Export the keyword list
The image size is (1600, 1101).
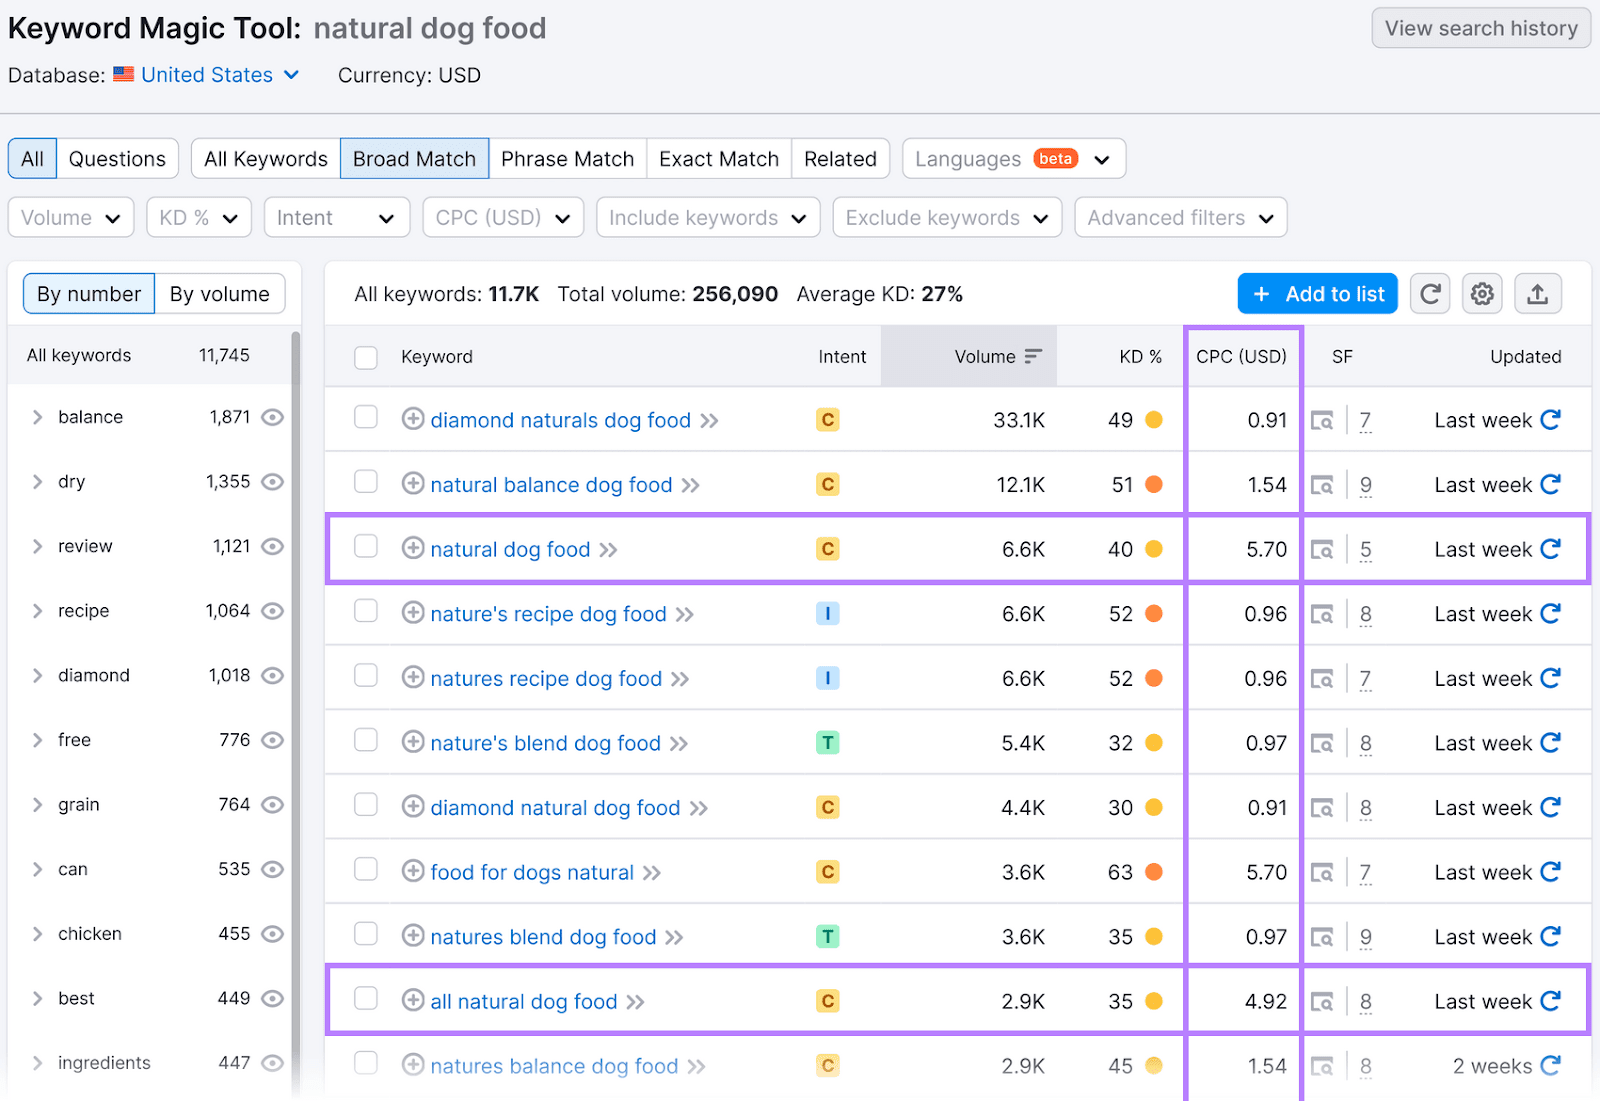tap(1538, 293)
